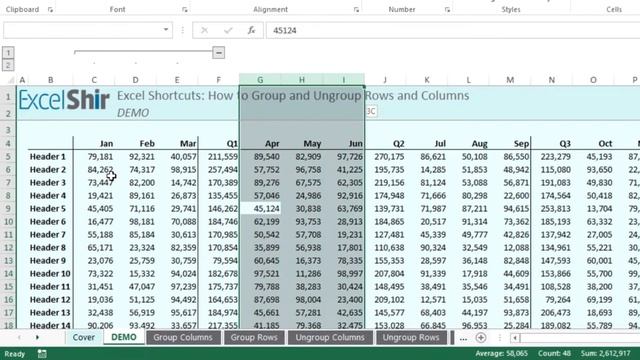This screenshot has width=640, height=360.
Task: Select the Header 10 label cell
Action: pyautogui.click(x=50, y=273)
